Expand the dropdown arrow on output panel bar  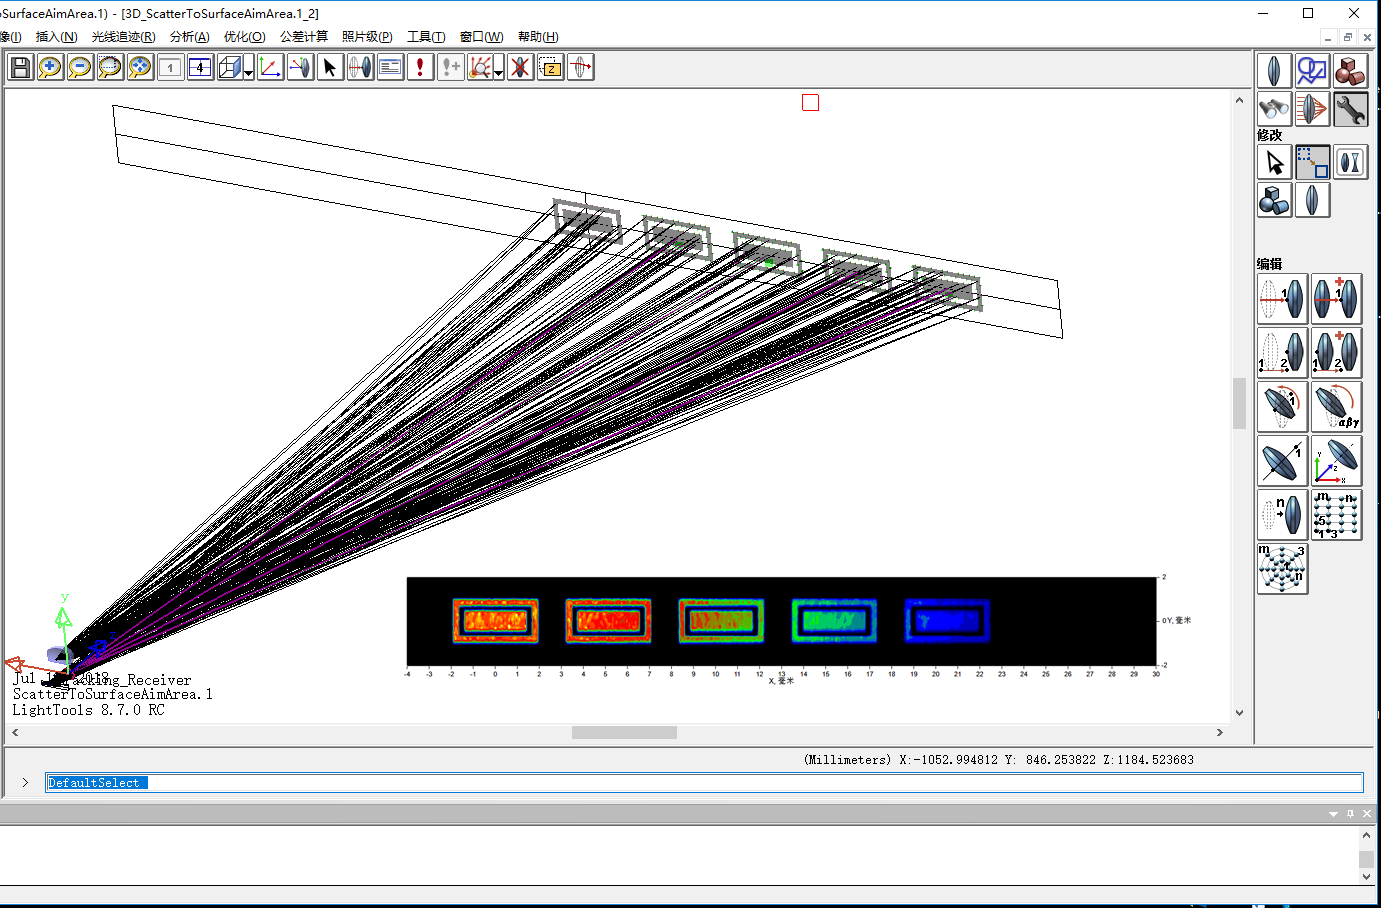point(1334,813)
